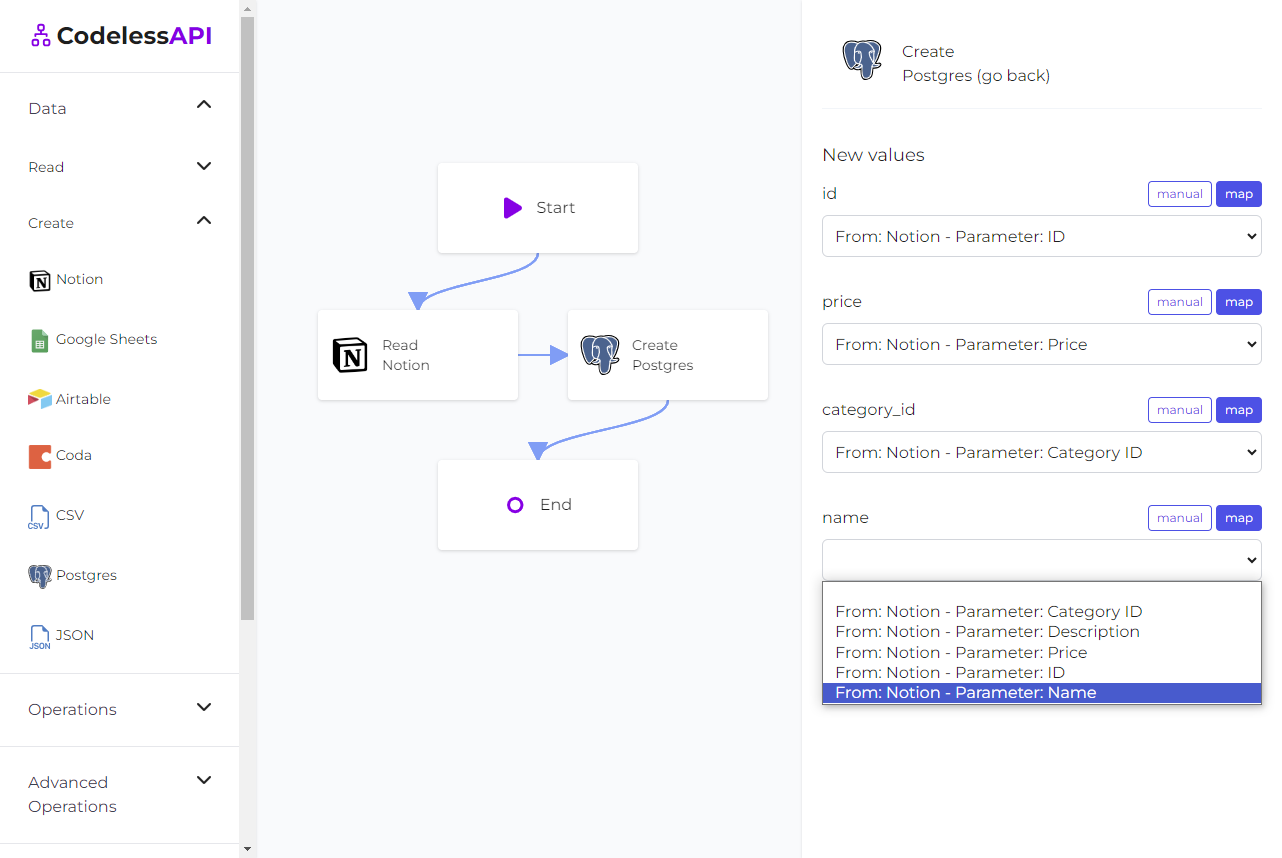Choose Name option in open list

point(1042,693)
